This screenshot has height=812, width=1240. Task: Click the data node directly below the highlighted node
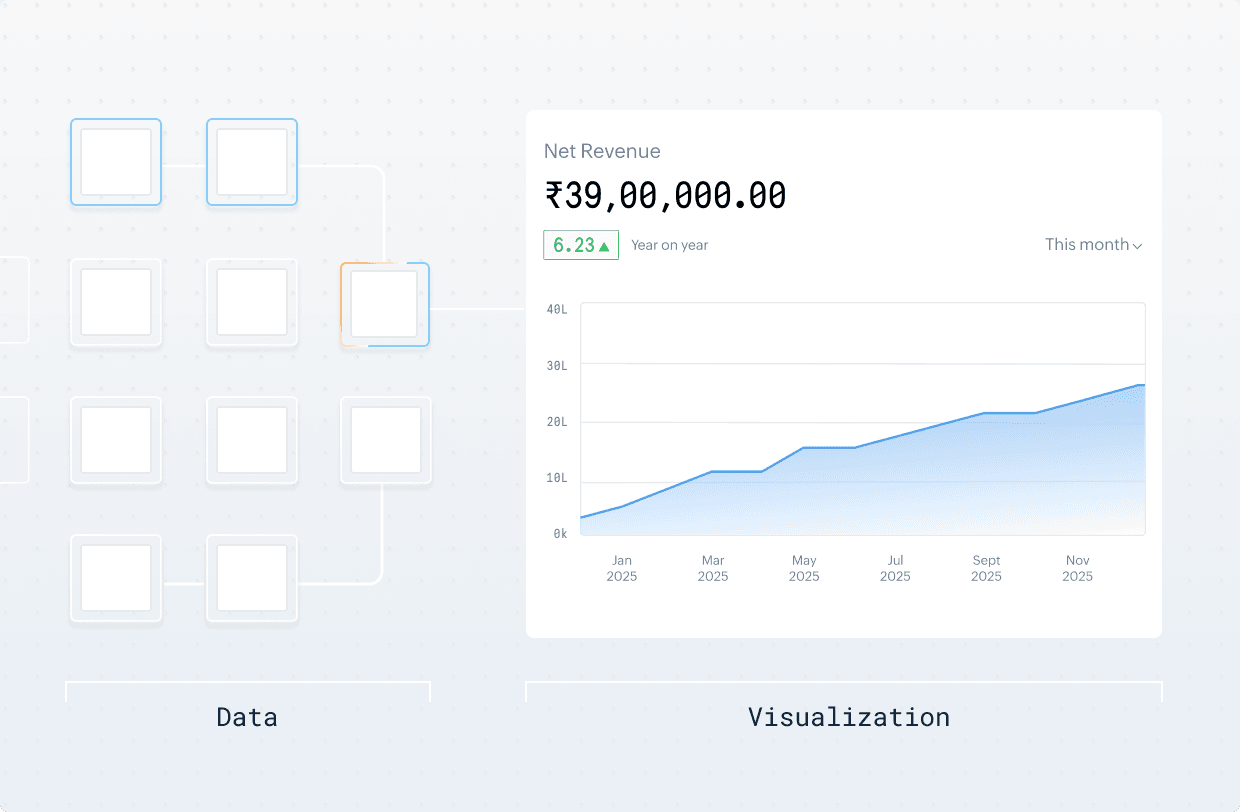[386, 440]
